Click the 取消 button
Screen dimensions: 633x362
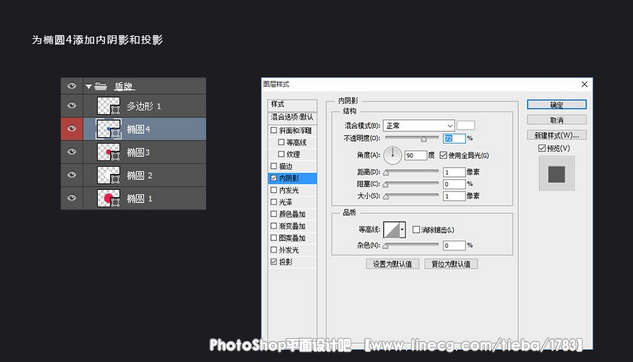(x=557, y=120)
